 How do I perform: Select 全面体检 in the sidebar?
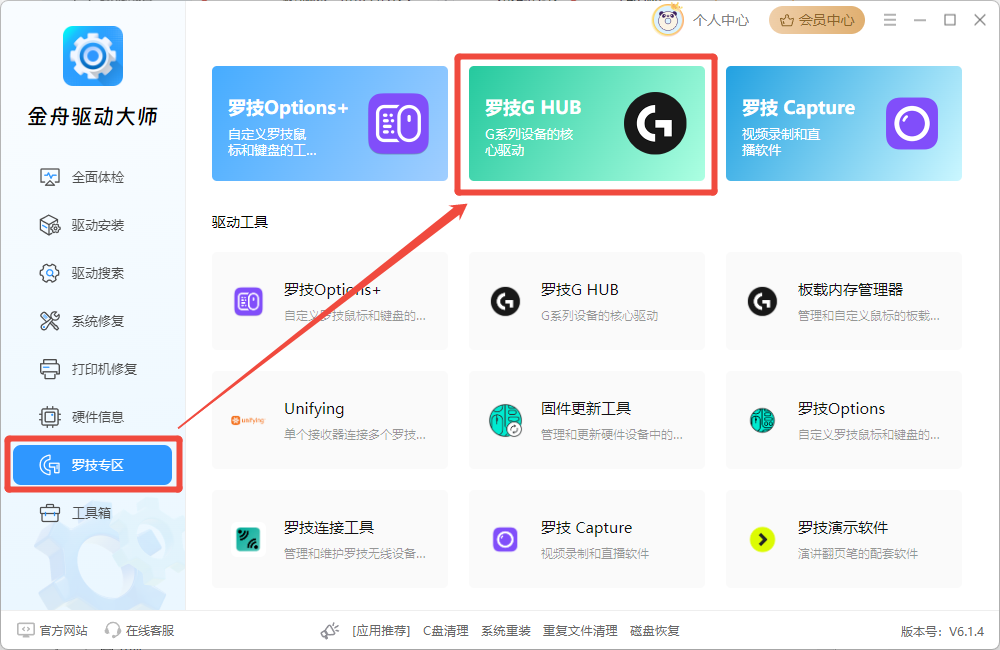click(96, 177)
